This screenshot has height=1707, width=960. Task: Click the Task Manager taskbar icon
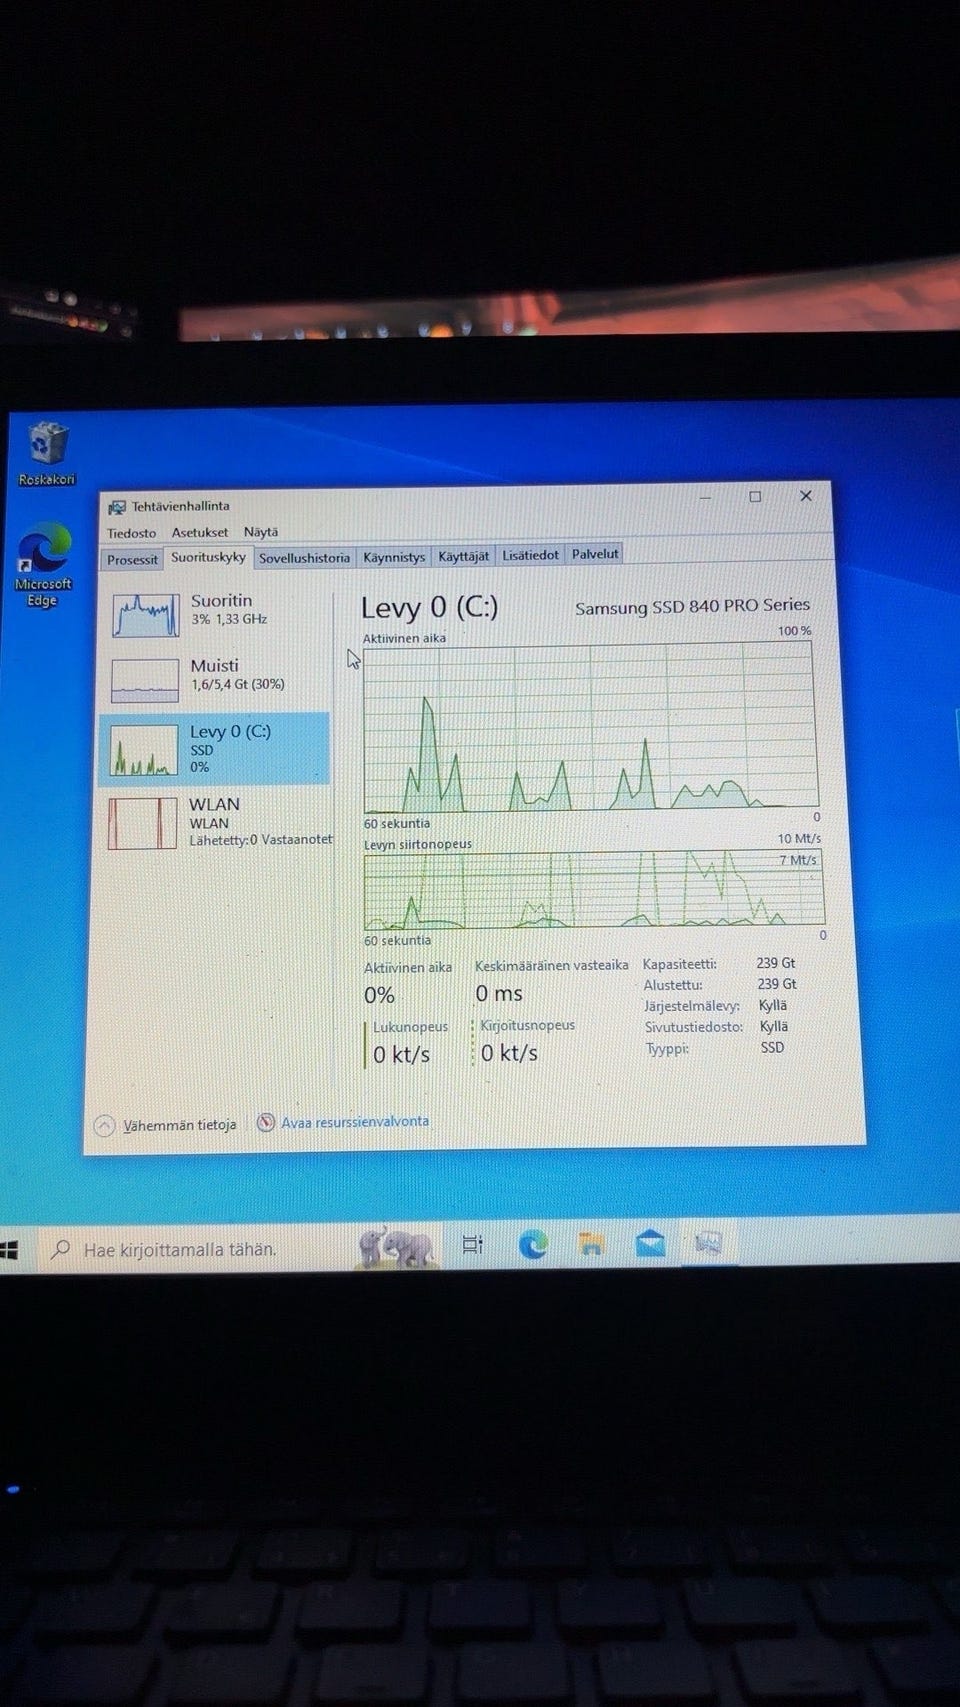(709, 1242)
